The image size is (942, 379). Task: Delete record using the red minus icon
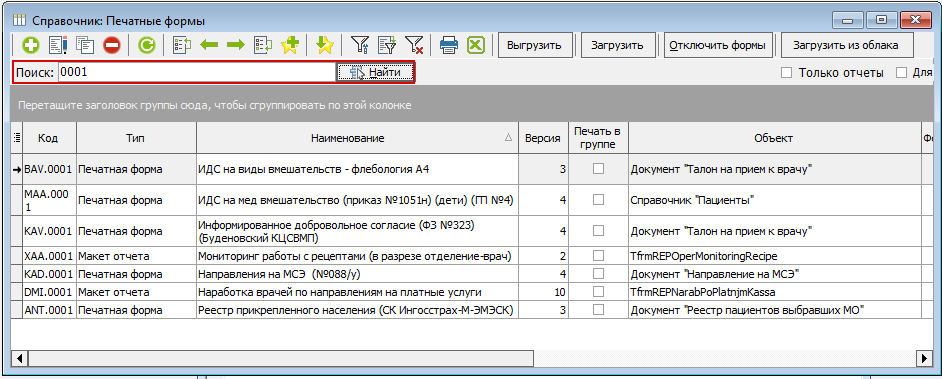point(112,45)
